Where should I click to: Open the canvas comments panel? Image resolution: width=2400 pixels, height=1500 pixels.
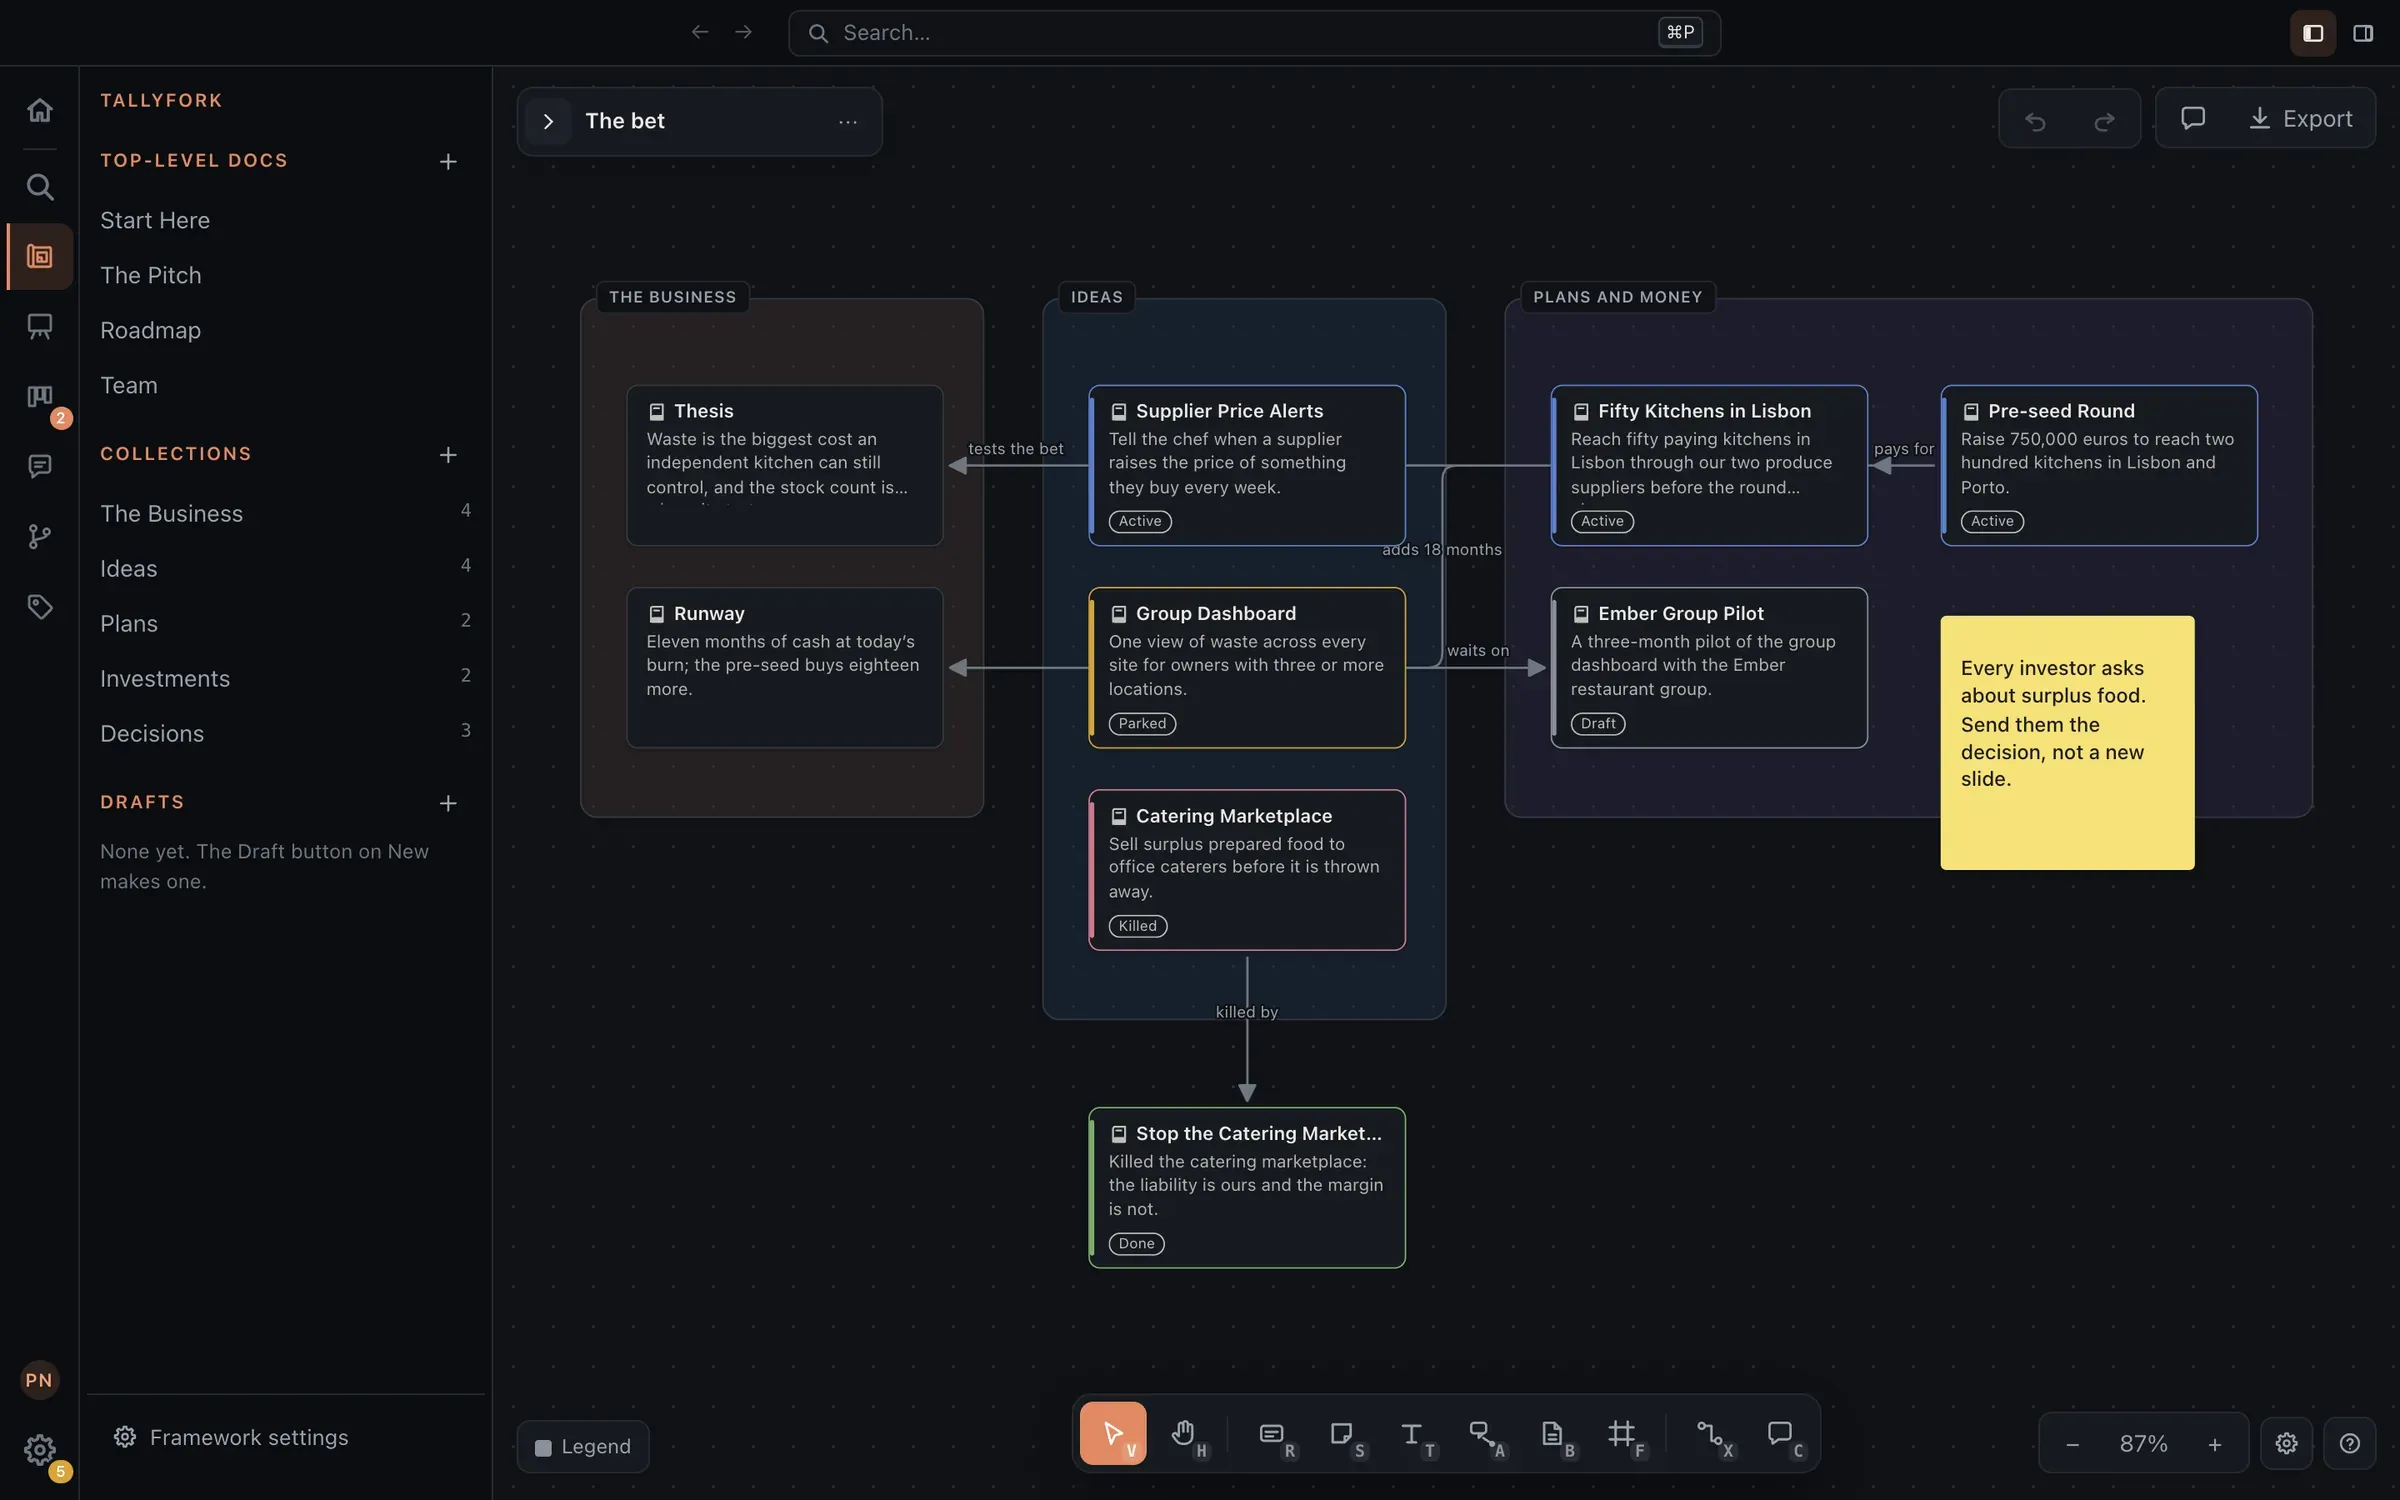click(2192, 118)
